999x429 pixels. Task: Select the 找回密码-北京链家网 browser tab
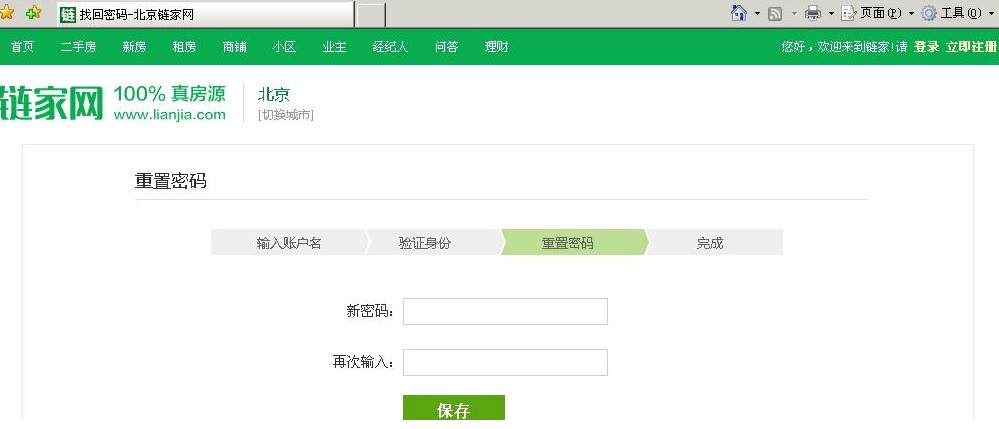click(x=205, y=14)
